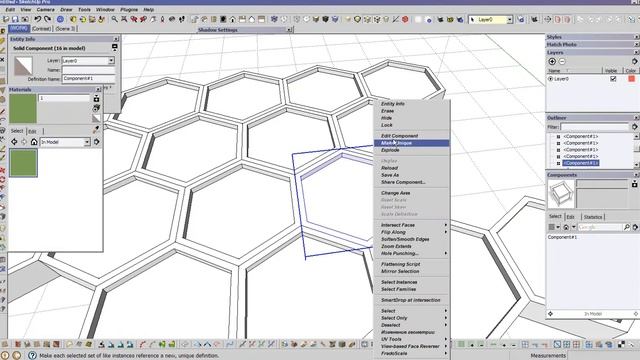Close the Shadow Settings panel
Screen dimensions: 640x360
point(289,30)
